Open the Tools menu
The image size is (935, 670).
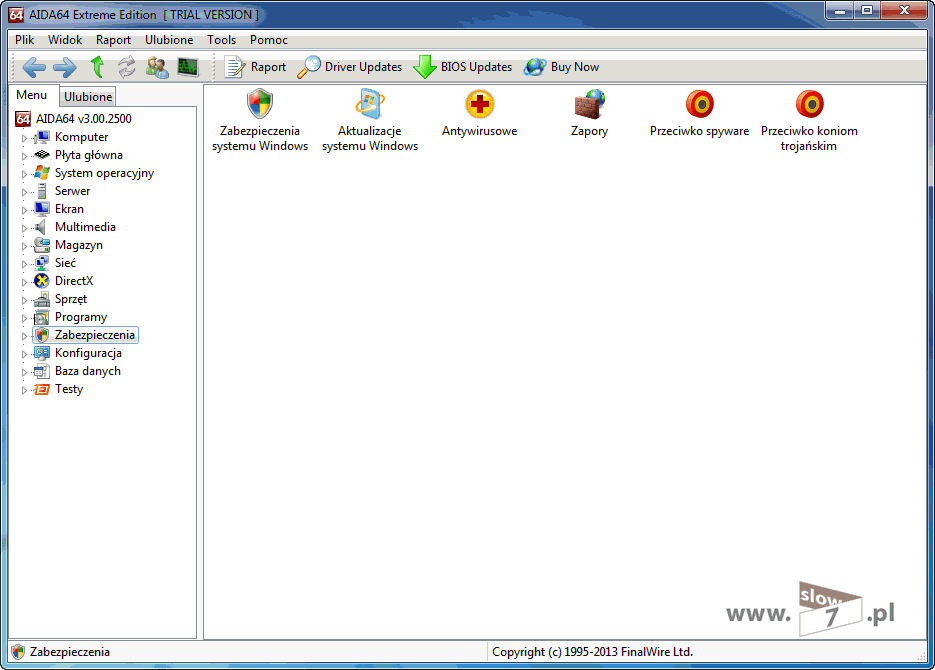221,40
